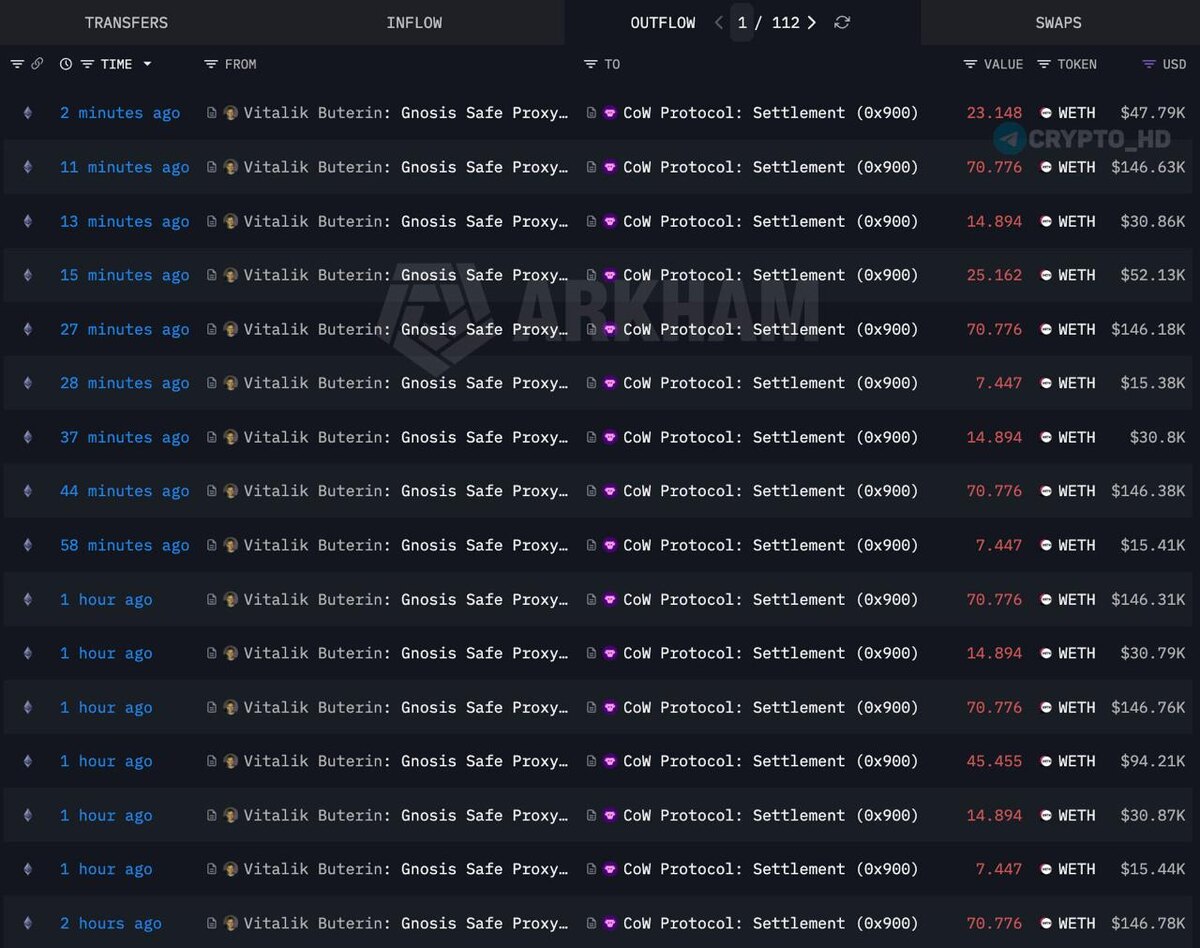Toggle TIME sort order arrow
Viewport: 1200px width, 948px height.
point(148,64)
